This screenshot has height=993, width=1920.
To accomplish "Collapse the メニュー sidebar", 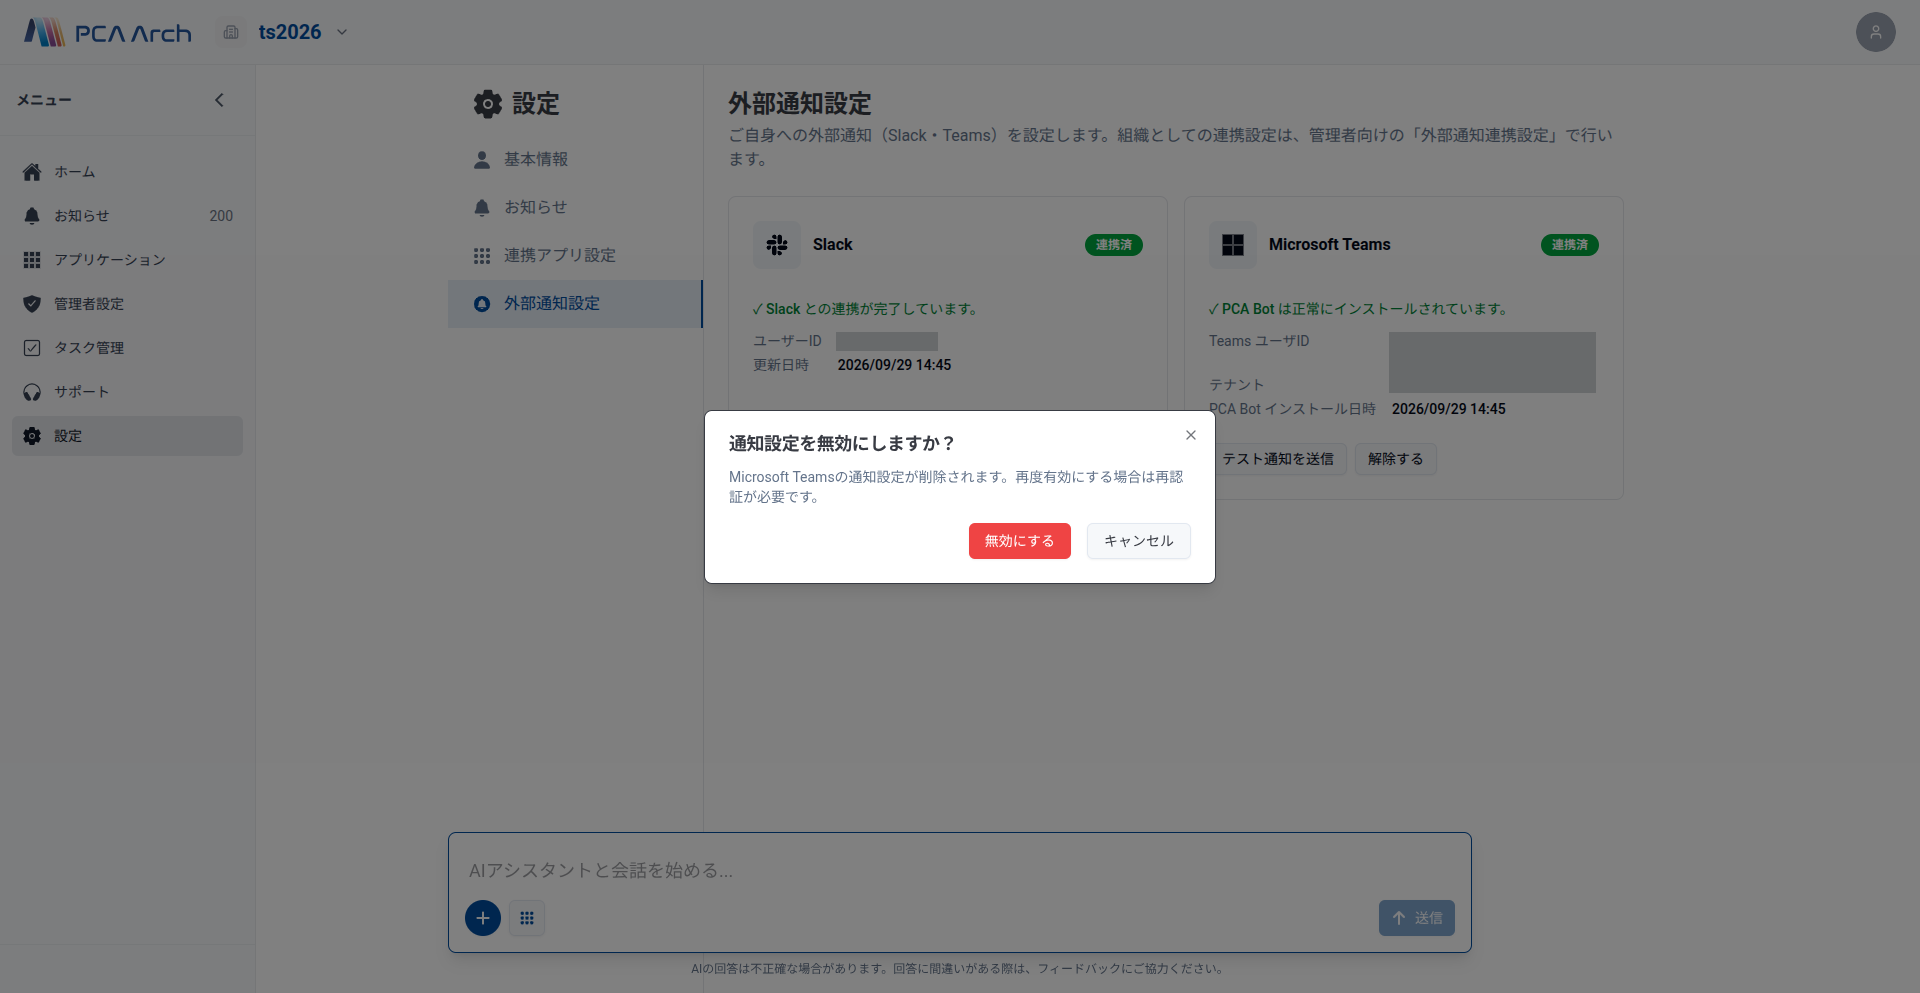I will [219, 100].
